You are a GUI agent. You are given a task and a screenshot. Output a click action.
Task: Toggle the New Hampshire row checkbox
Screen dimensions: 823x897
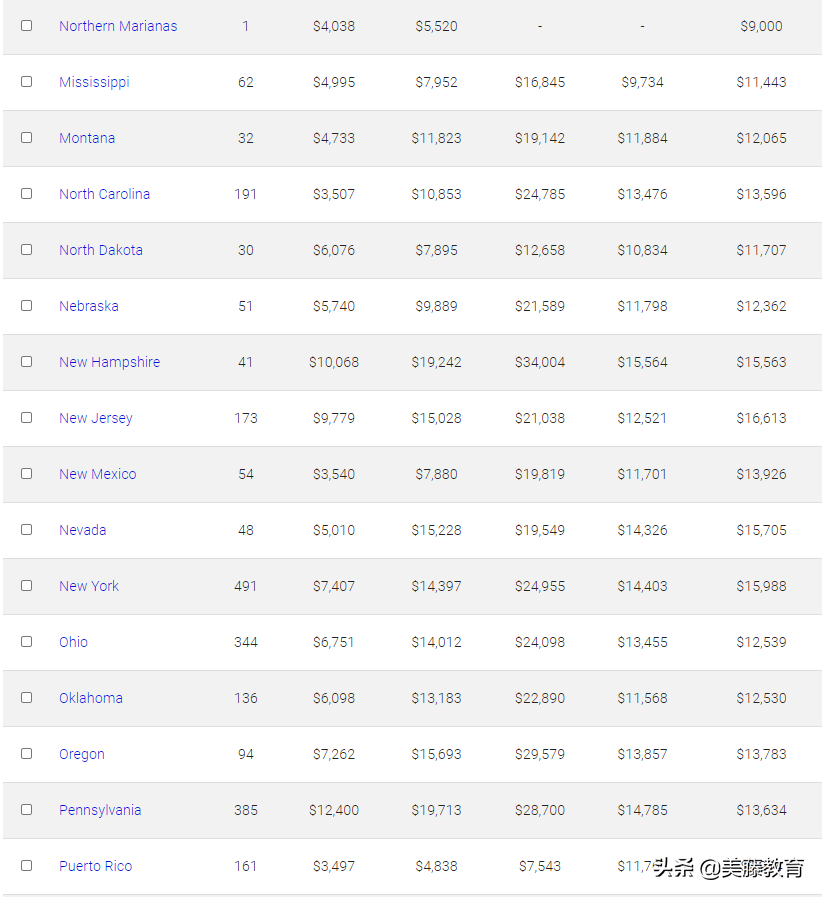27,362
